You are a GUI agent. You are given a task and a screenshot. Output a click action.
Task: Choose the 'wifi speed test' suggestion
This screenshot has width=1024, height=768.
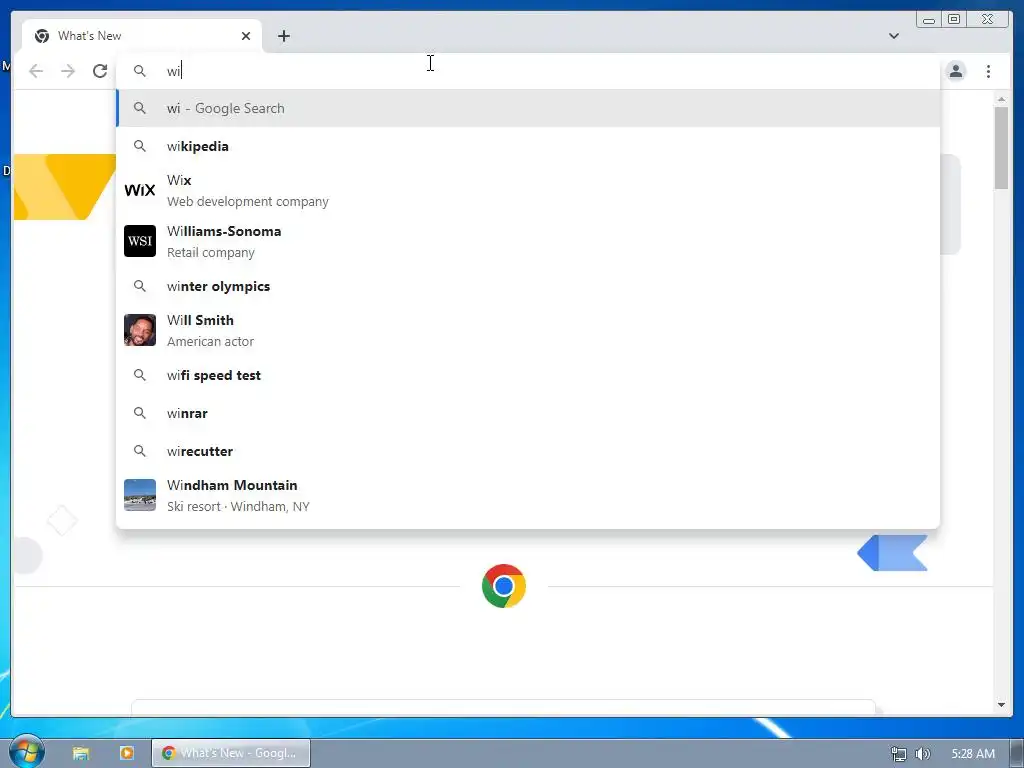point(528,376)
